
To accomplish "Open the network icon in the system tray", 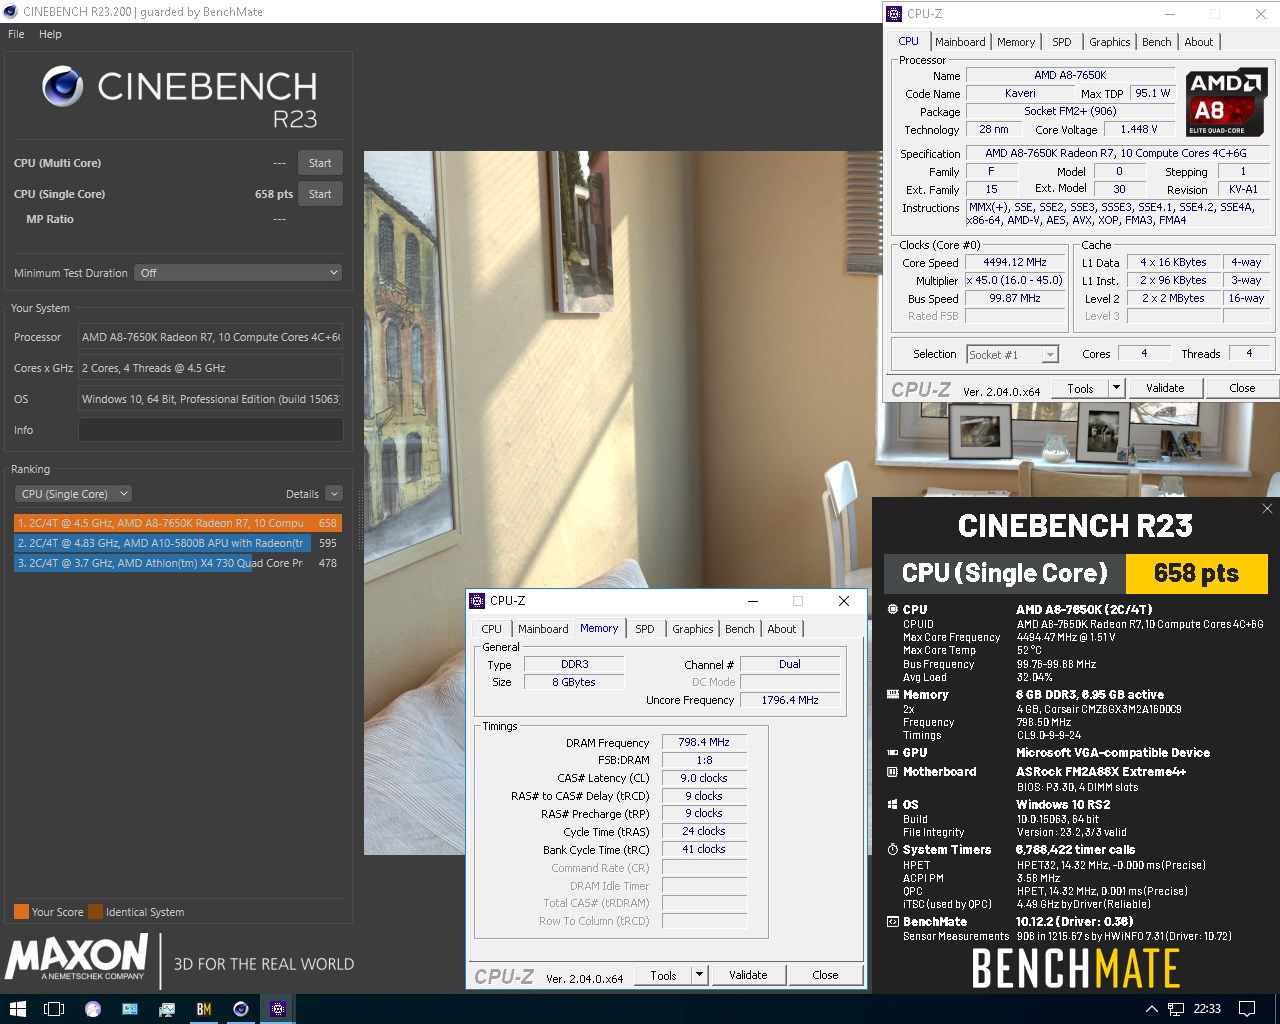I will coord(1176,1009).
